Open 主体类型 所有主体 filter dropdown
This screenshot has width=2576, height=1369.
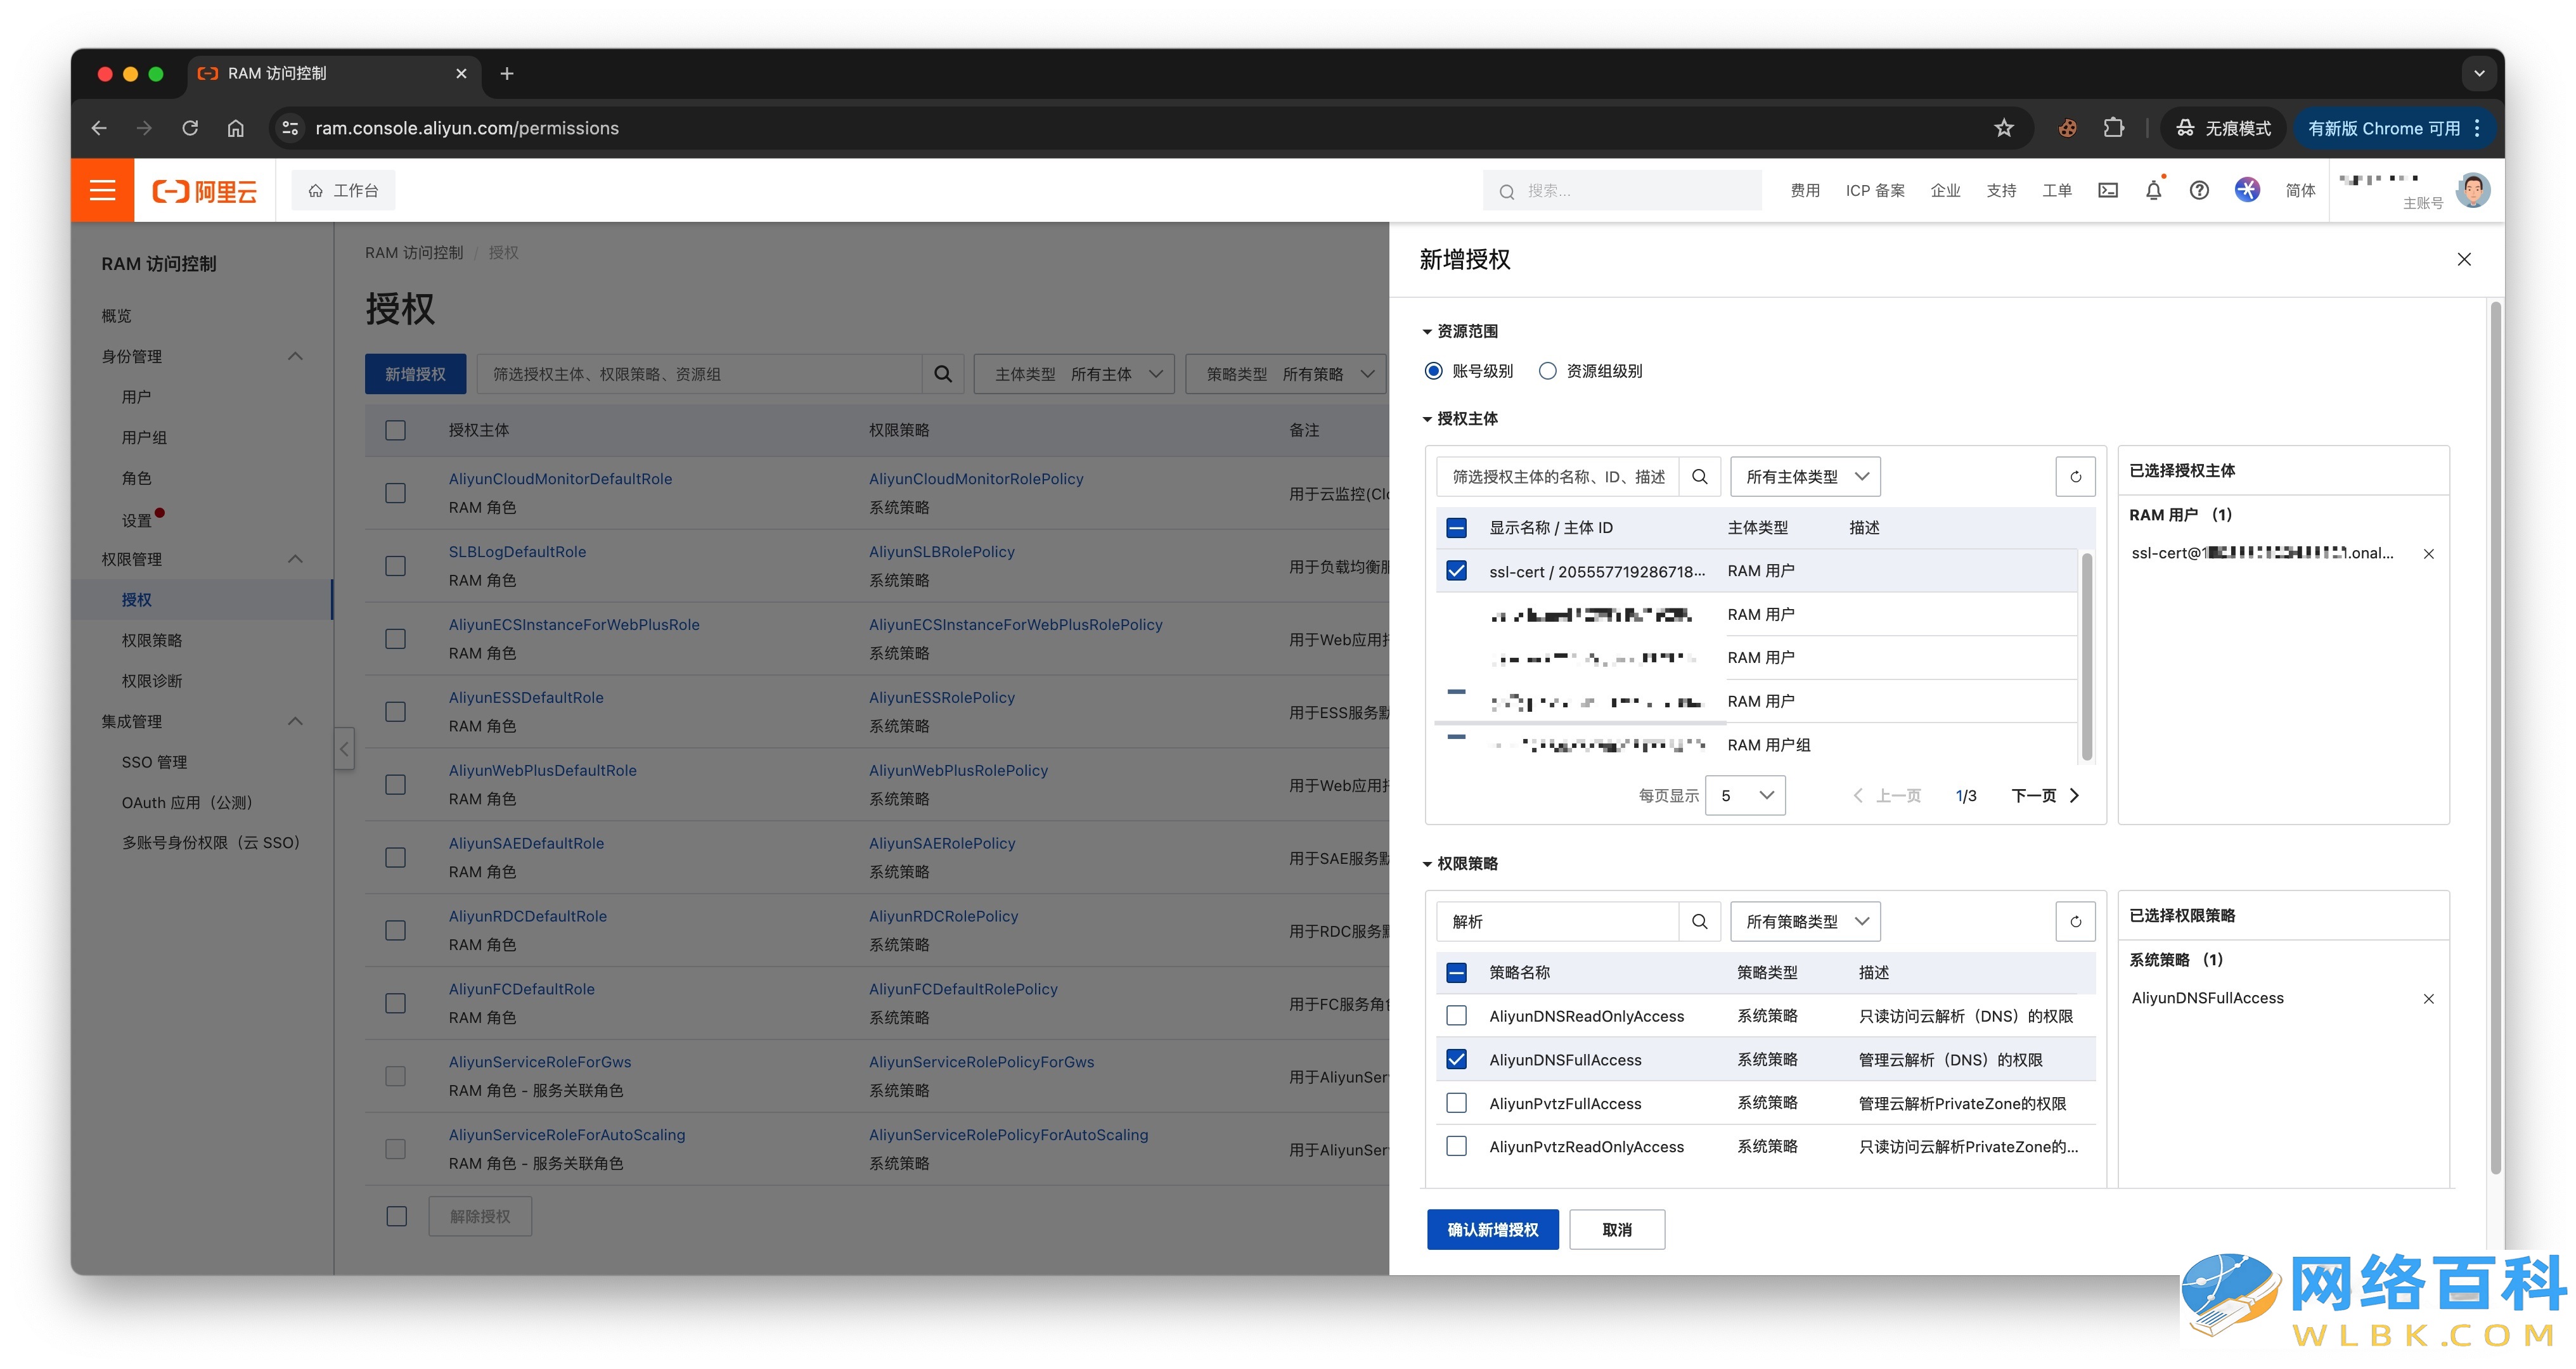coord(1074,374)
